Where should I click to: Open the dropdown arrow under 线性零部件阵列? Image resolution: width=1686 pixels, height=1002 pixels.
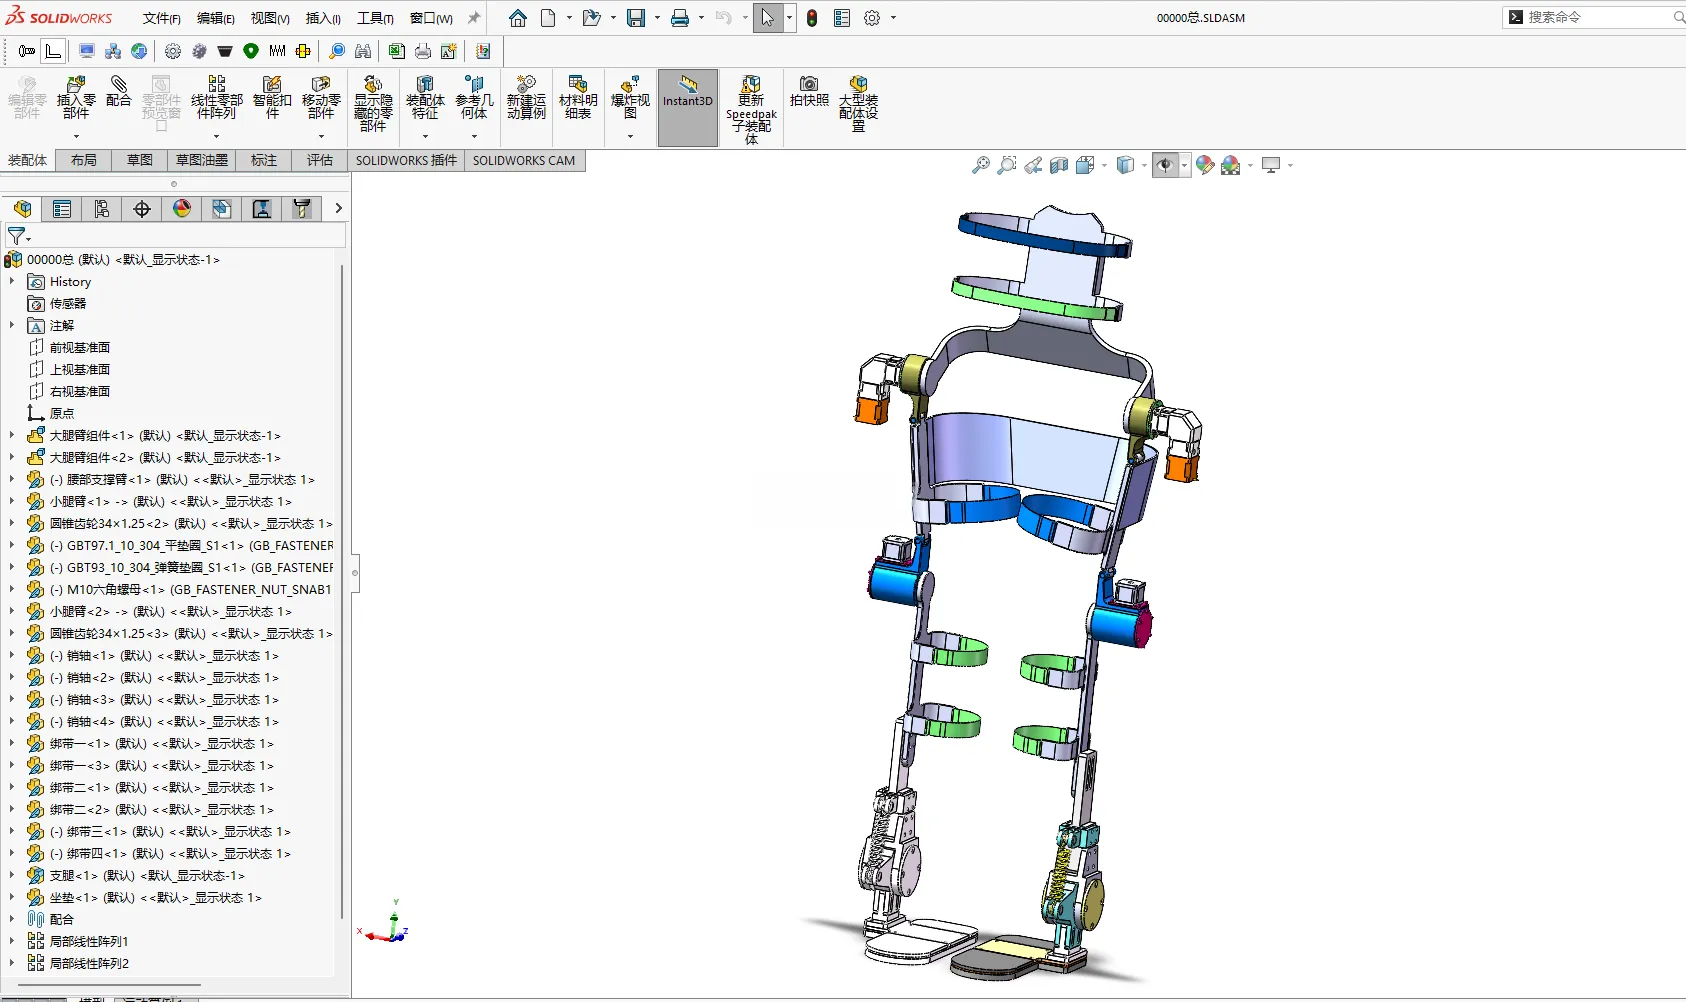tap(216, 136)
